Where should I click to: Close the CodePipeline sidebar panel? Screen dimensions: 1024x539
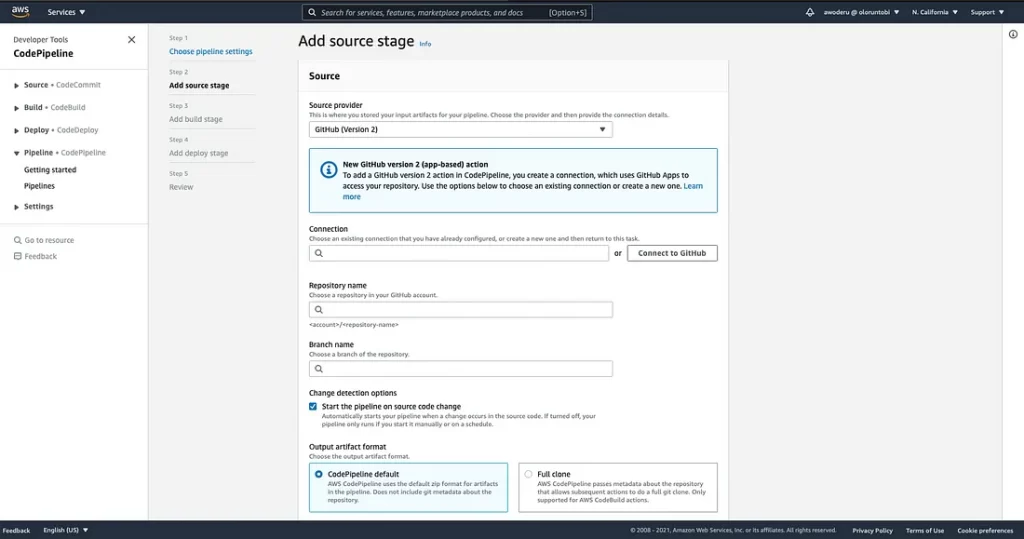pos(132,40)
